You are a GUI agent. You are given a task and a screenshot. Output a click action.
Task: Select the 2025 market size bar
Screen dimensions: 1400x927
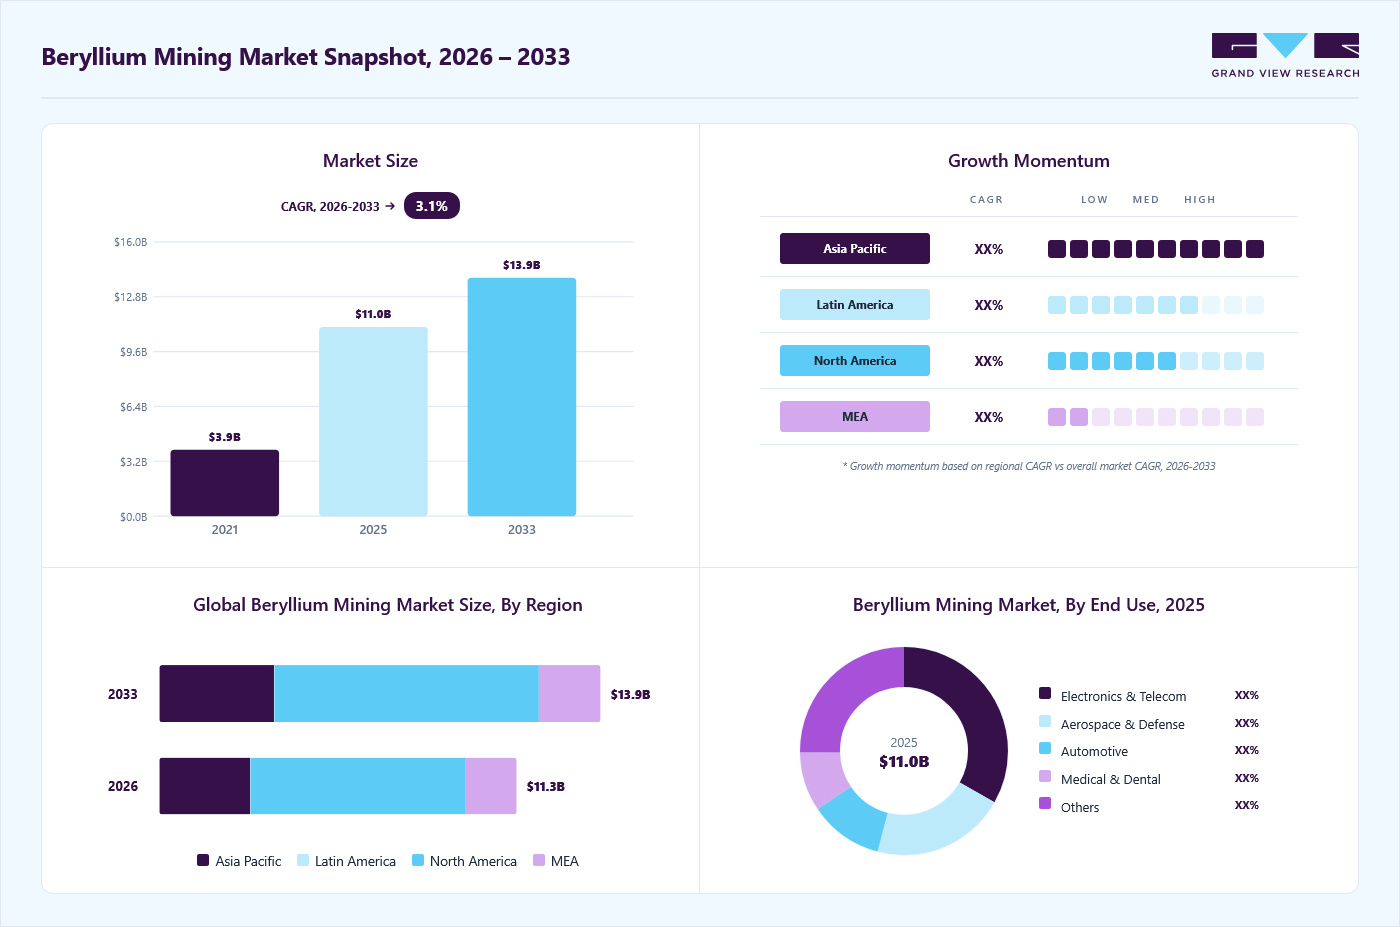tap(373, 421)
